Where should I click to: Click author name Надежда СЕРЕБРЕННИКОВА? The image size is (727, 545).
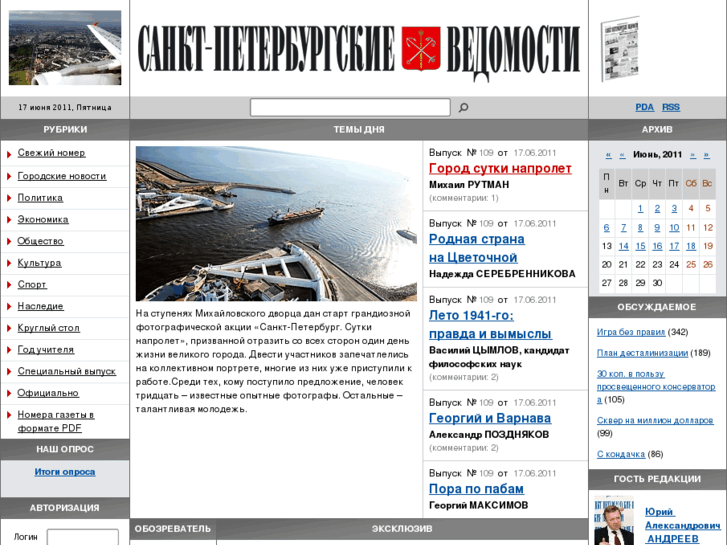tap(502, 274)
